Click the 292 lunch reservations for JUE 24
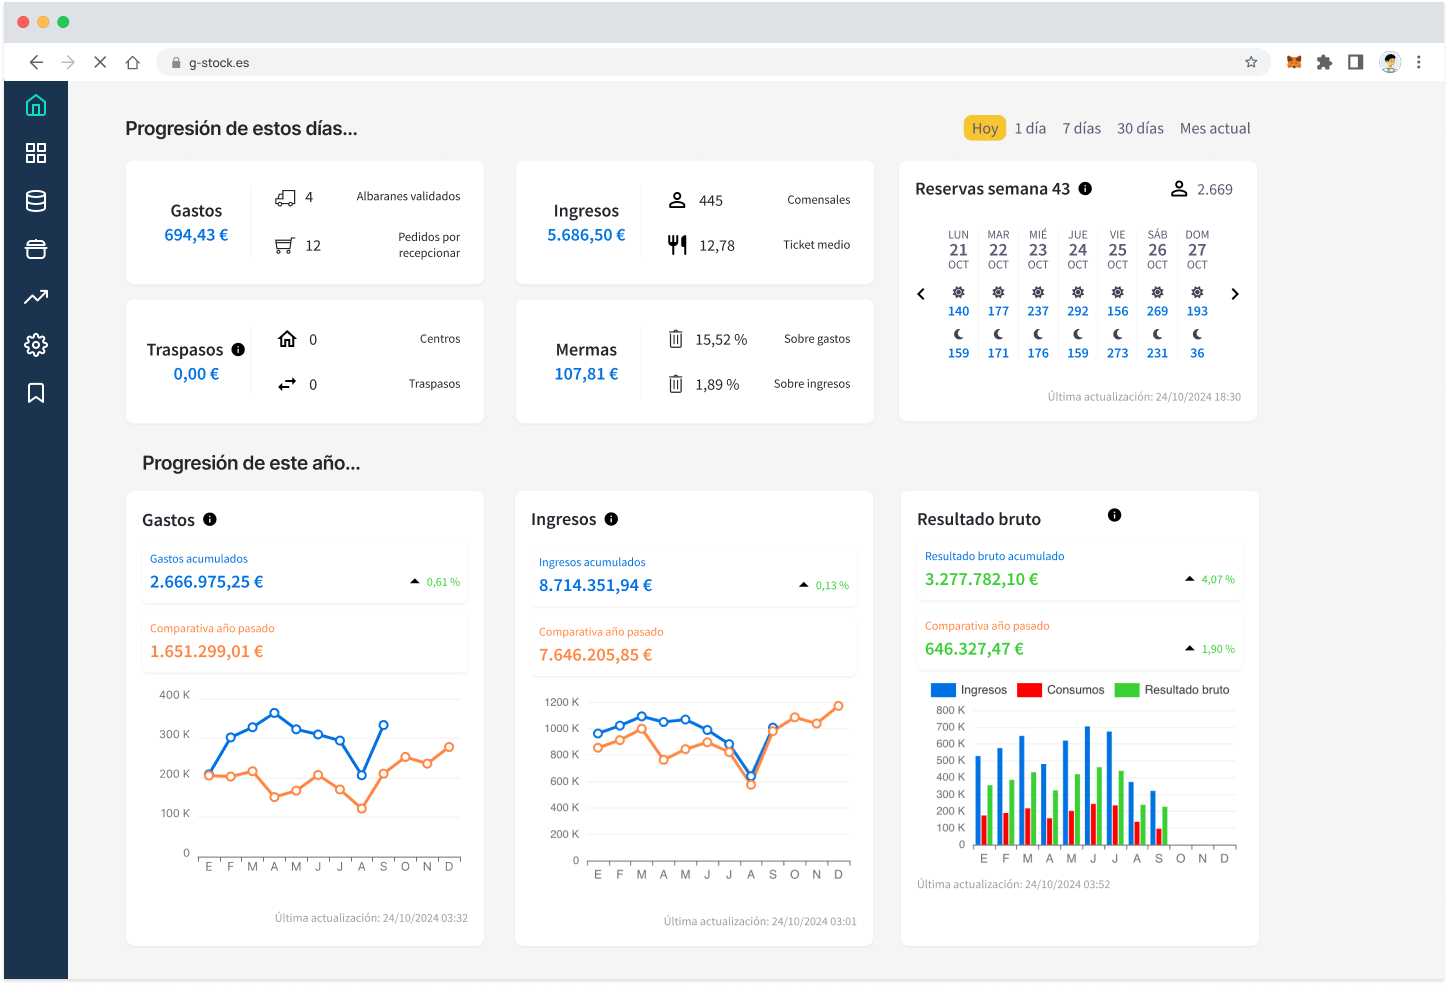1448x985 pixels. (x=1078, y=310)
